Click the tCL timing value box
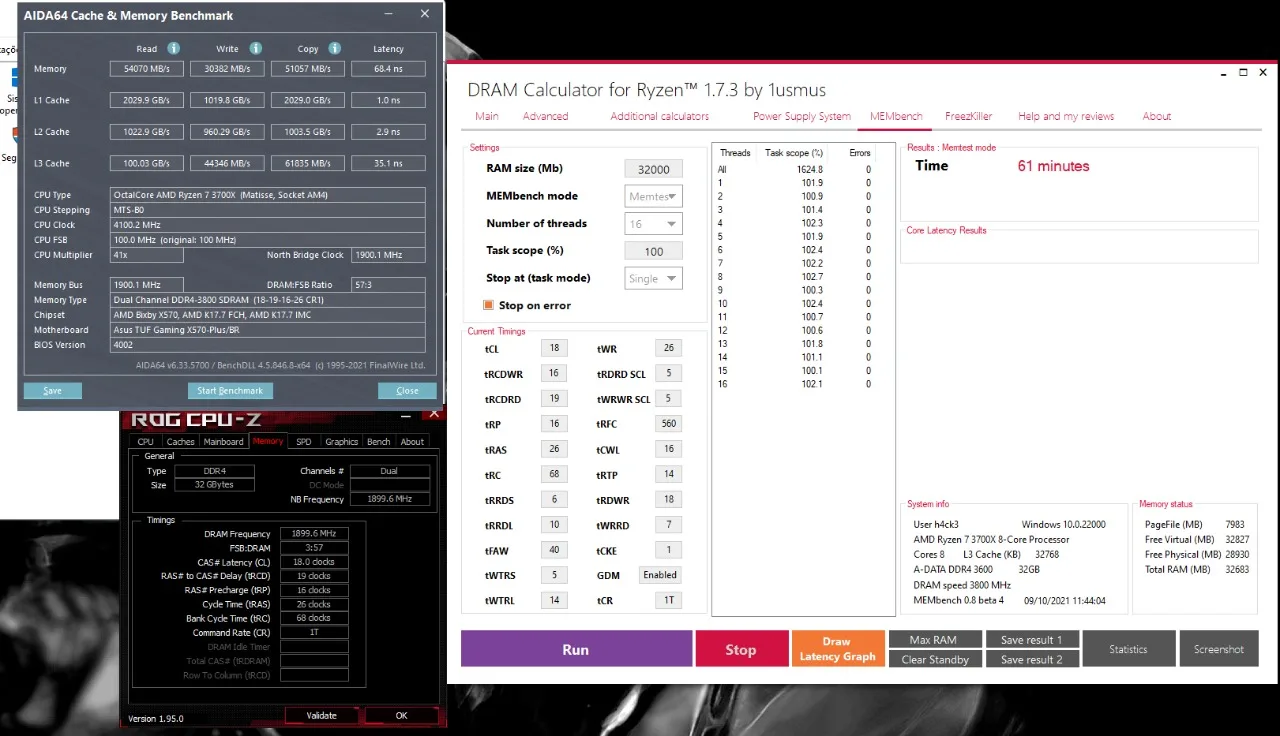The image size is (1280, 736). click(554, 348)
